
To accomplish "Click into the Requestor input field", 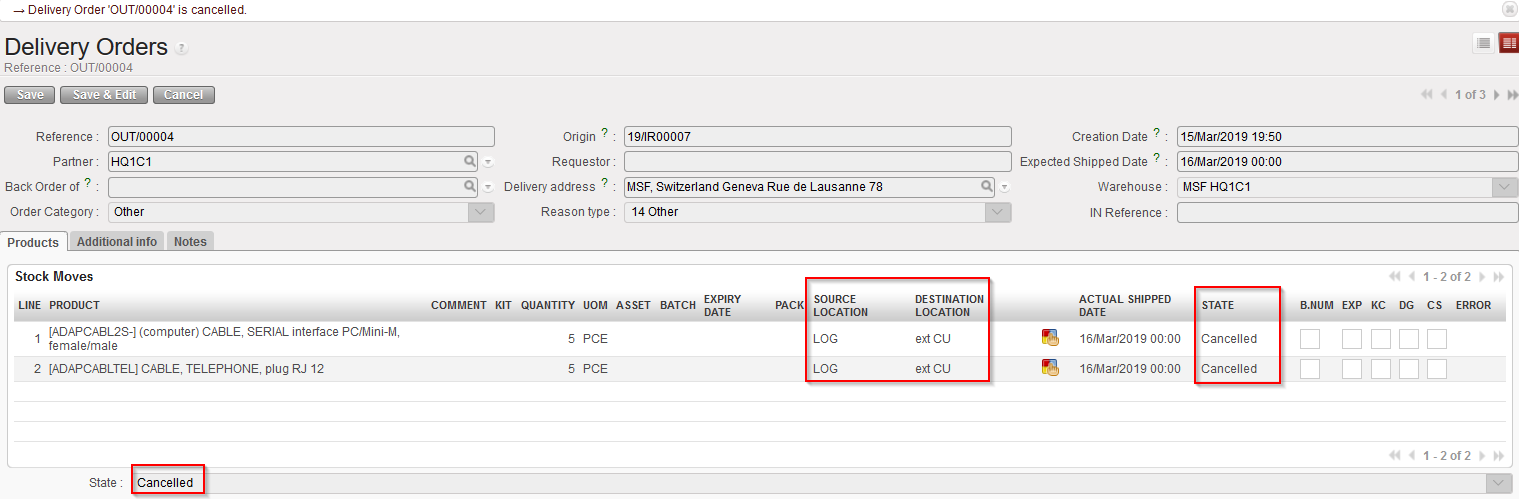I will 817,162.
